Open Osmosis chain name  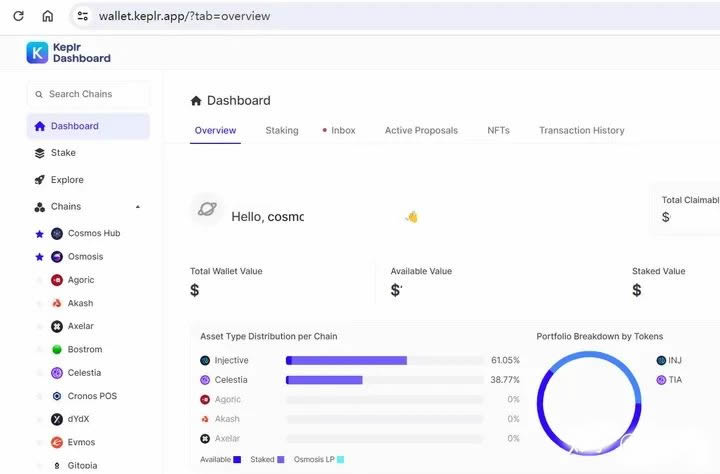point(85,256)
